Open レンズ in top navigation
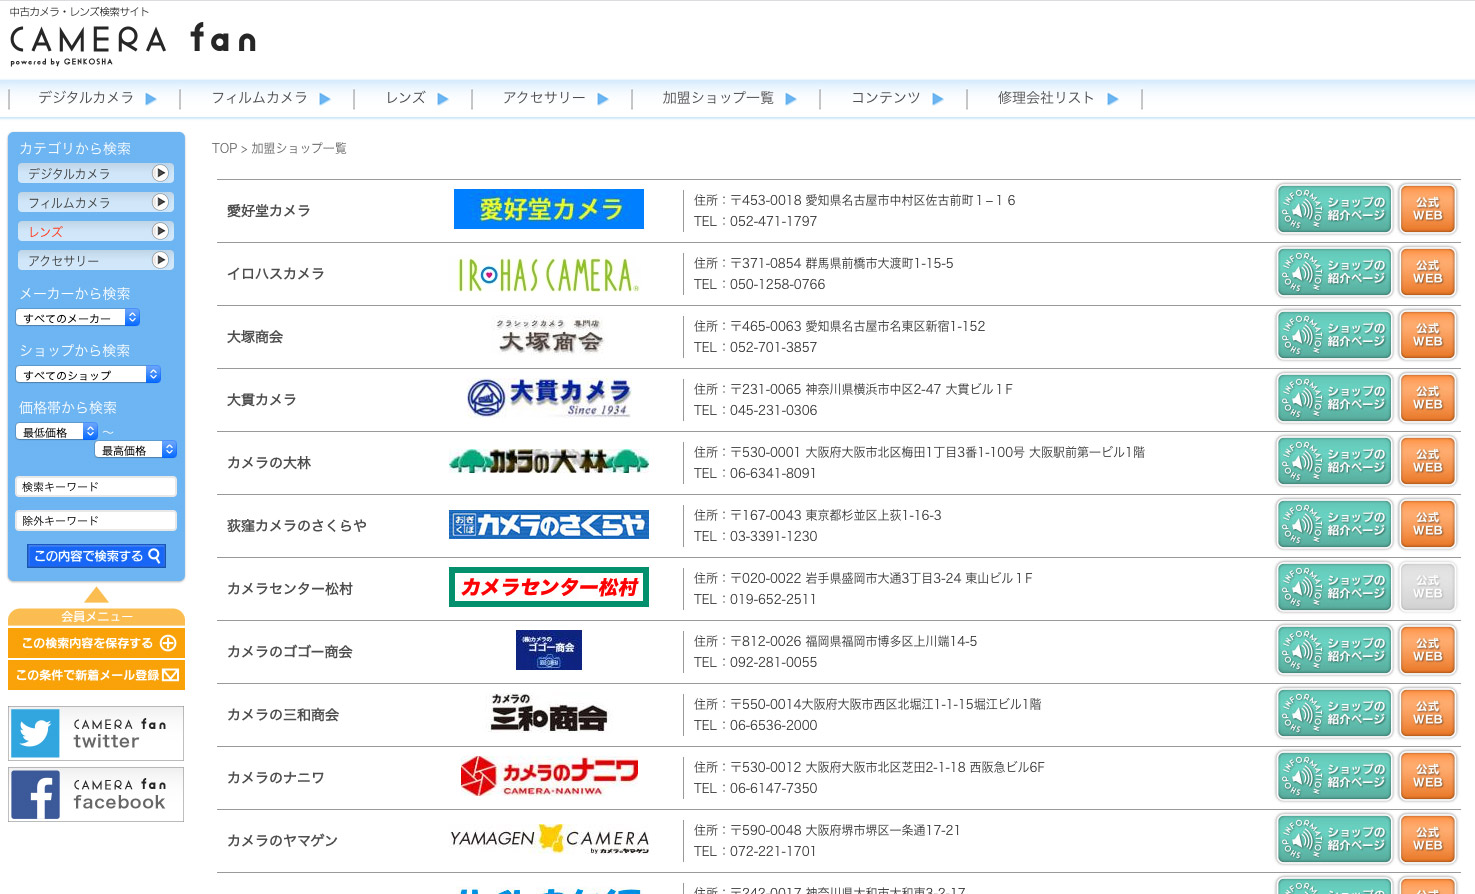The image size is (1475, 894). (x=416, y=98)
